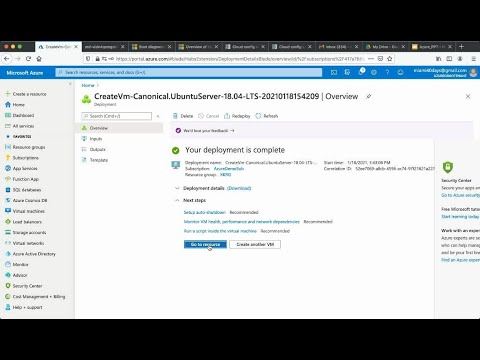This screenshot has height=360, width=480.
Task: Switch to the Boot diagnostics browser tab
Action: point(151,47)
